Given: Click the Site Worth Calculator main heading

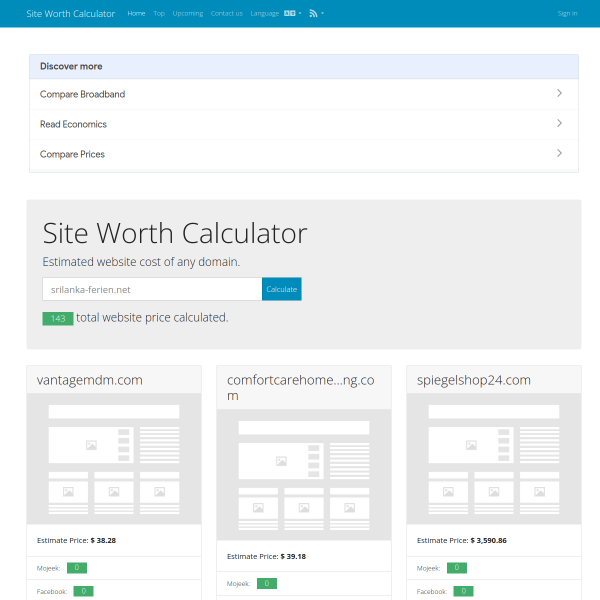Looking at the screenshot, I should pyautogui.click(x=175, y=233).
